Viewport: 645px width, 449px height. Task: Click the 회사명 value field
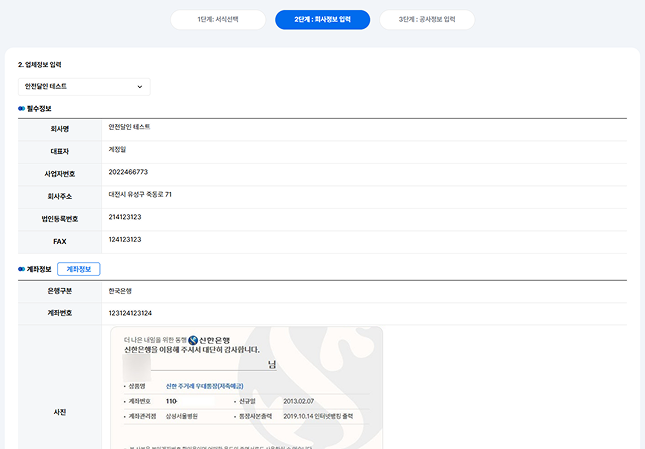129,127
